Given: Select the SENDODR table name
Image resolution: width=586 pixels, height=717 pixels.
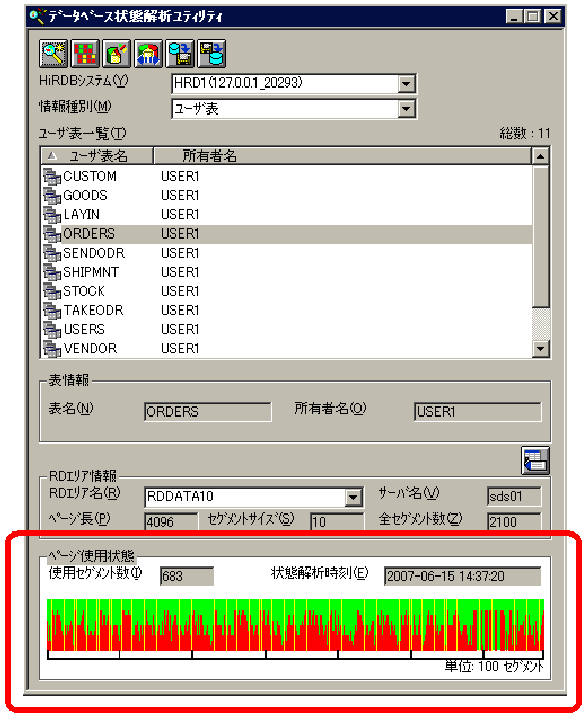Looking at the screenshot, I should (x=94, y=253).
